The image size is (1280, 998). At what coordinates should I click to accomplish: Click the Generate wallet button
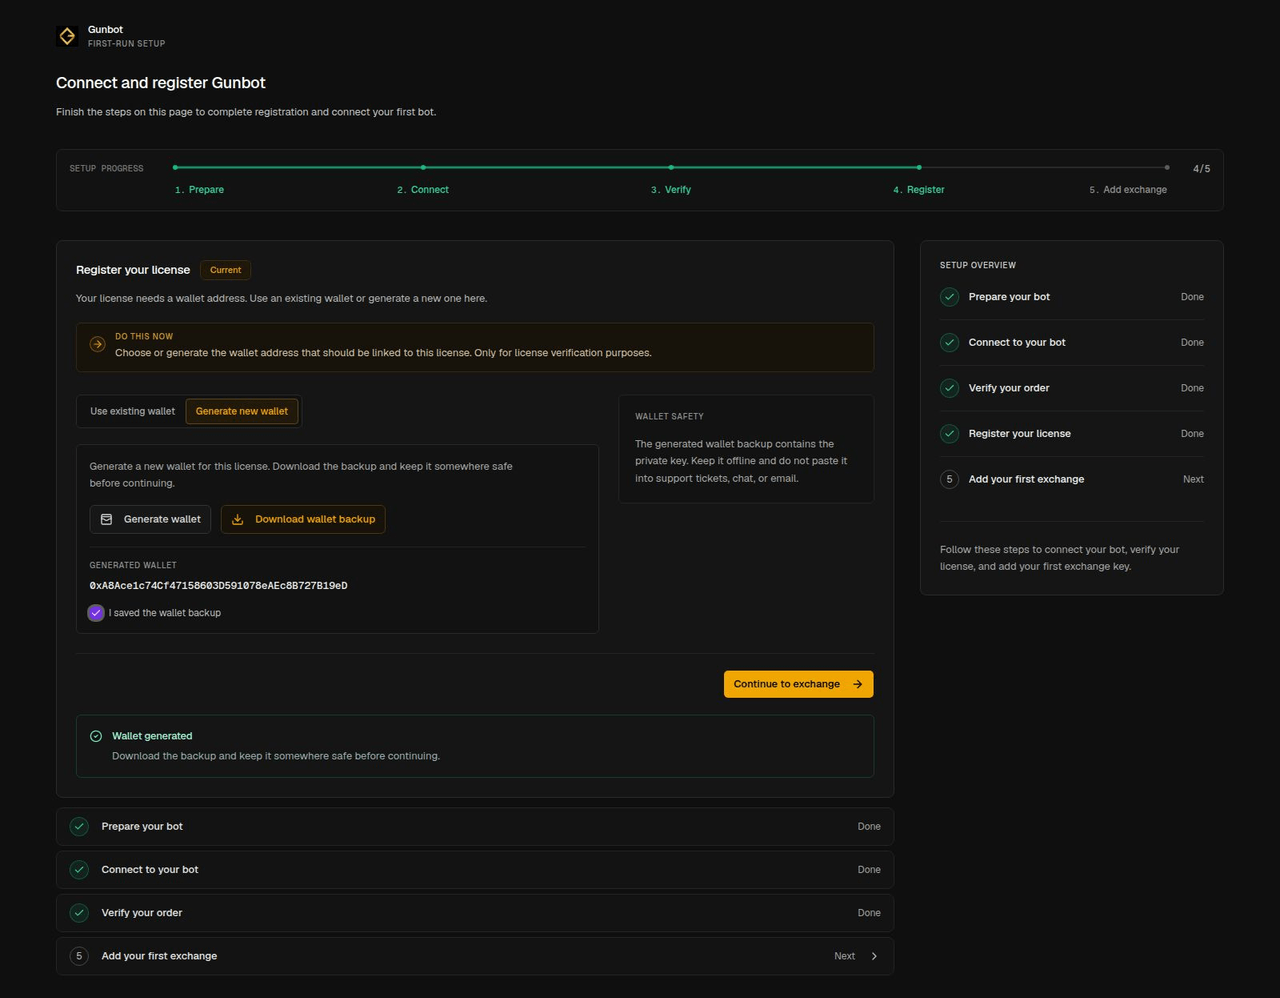[150, 519]
